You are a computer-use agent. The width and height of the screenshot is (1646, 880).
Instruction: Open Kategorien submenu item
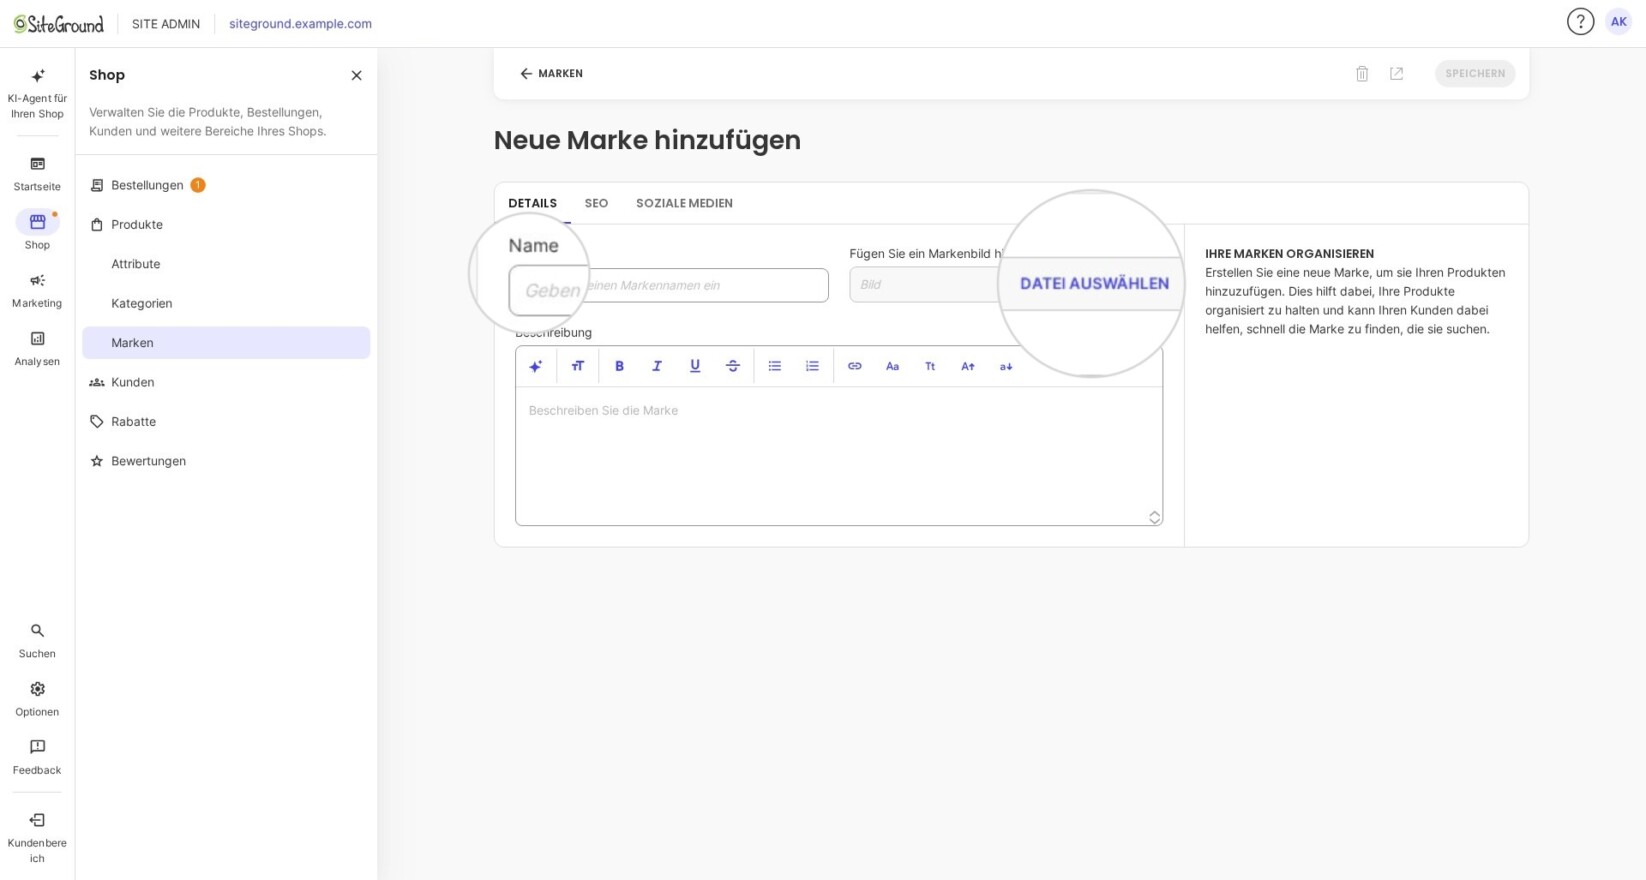tap(226, 303)
